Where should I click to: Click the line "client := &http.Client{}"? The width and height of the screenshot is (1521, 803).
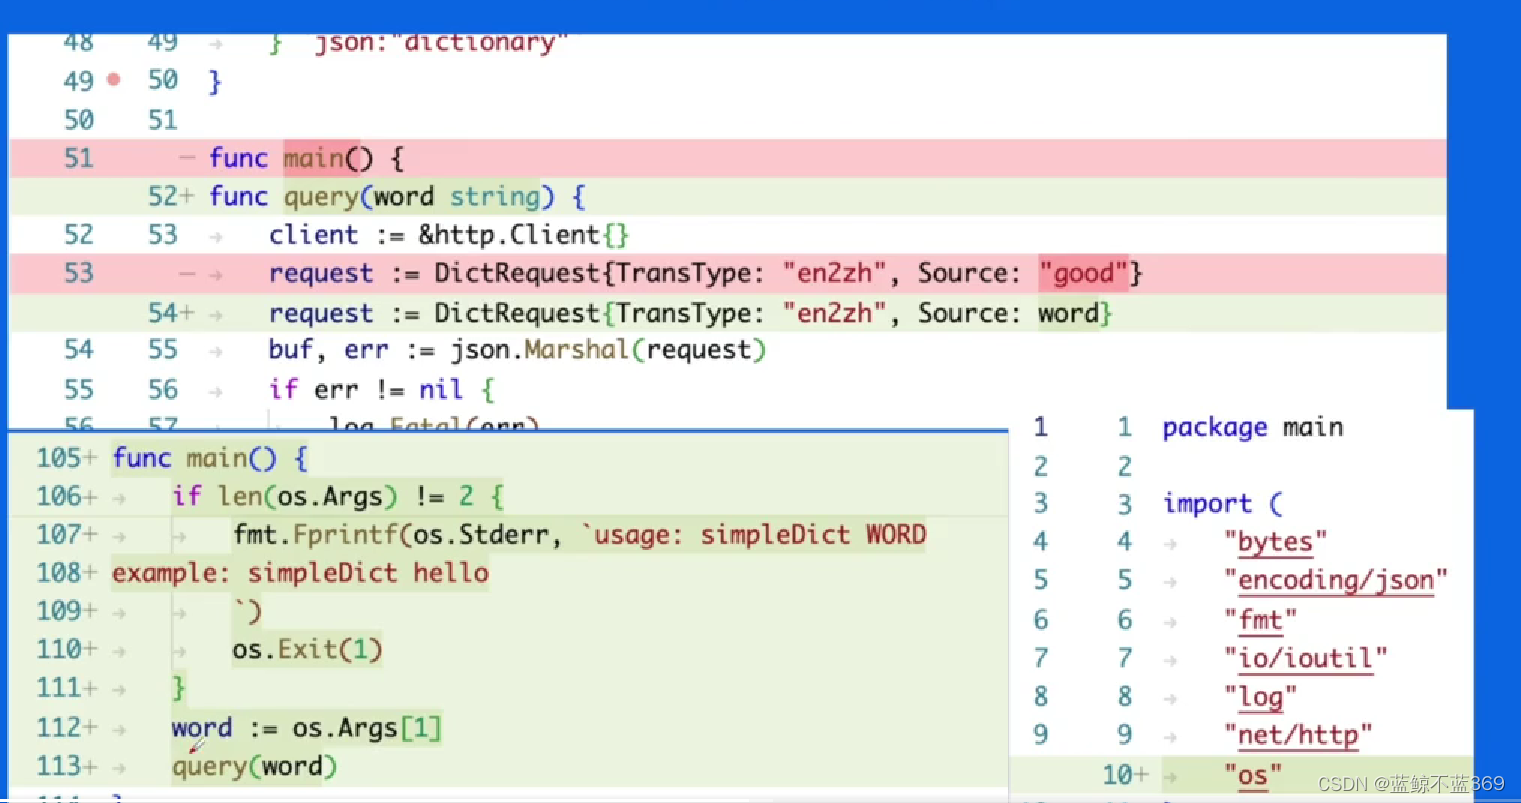[448, 235]
